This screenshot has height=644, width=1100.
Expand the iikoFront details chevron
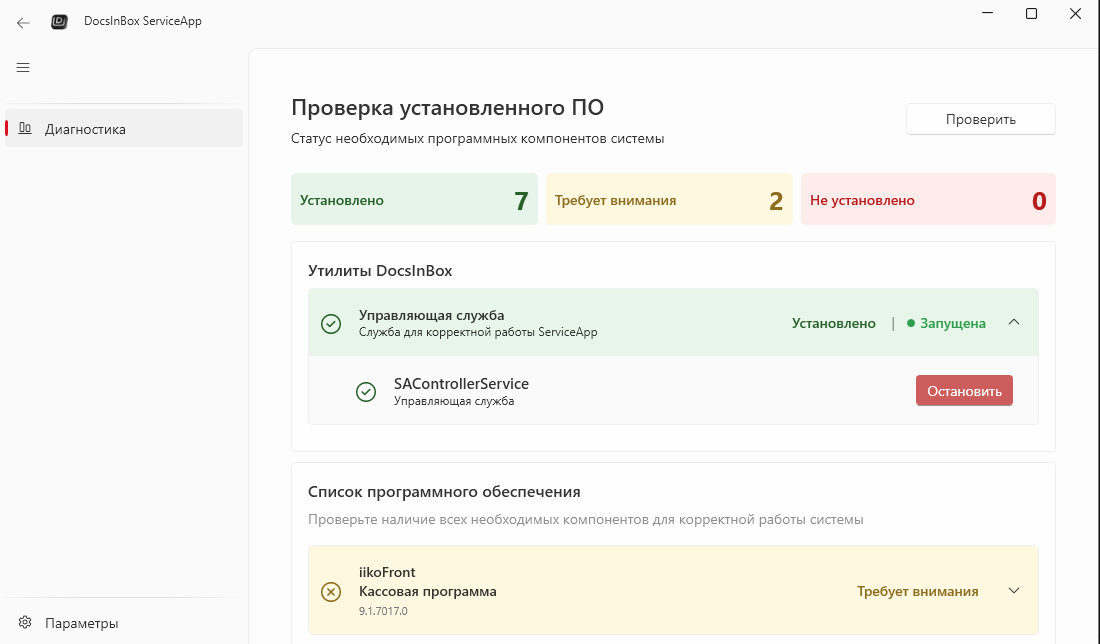point(1014,590)
